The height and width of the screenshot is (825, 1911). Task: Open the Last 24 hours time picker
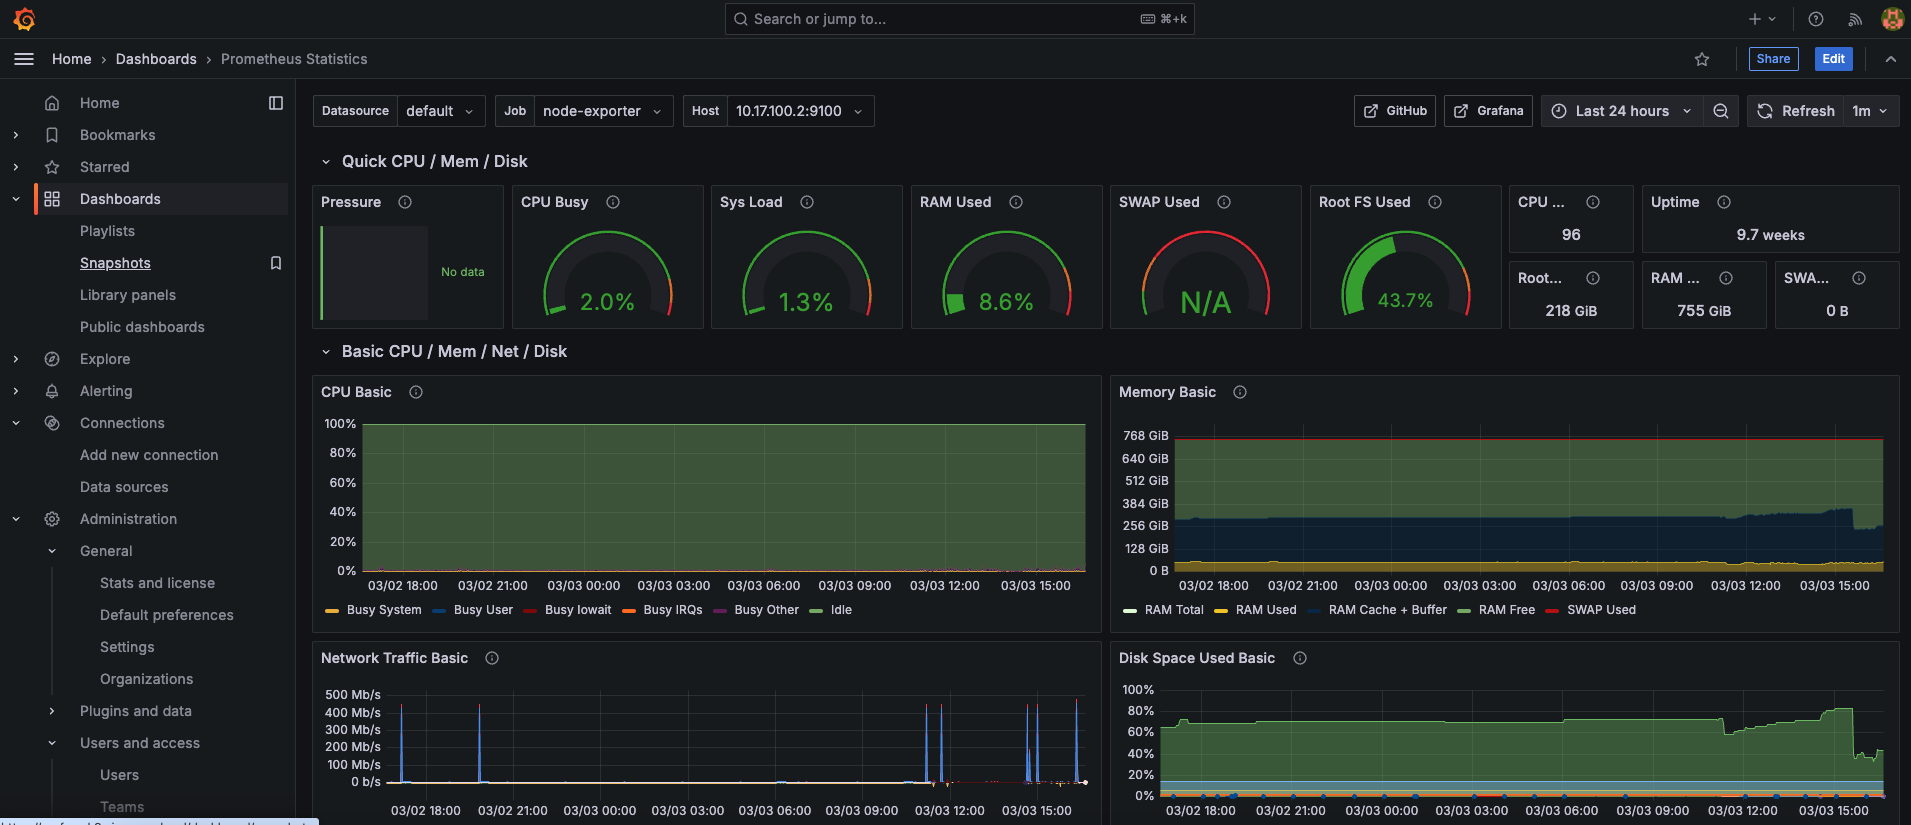[1621, 111]
